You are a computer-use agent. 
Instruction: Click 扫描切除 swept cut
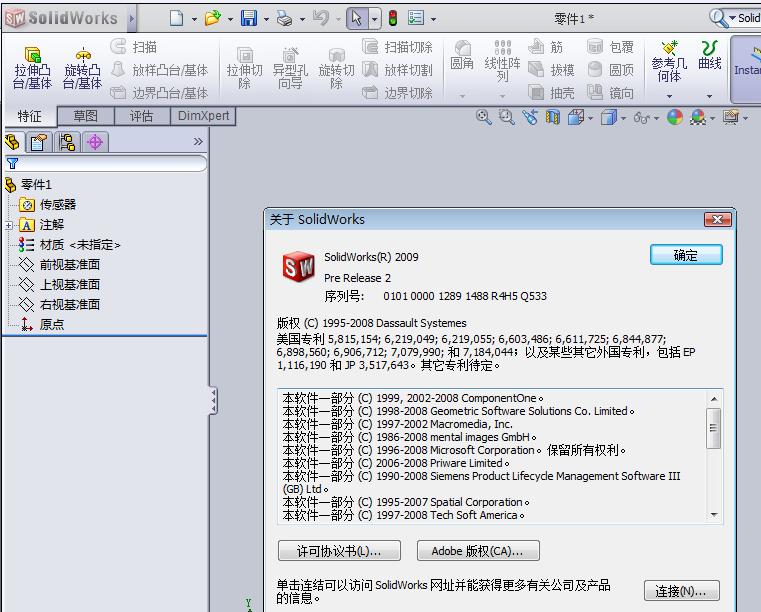pyautogui.click(x=397, y=47)
